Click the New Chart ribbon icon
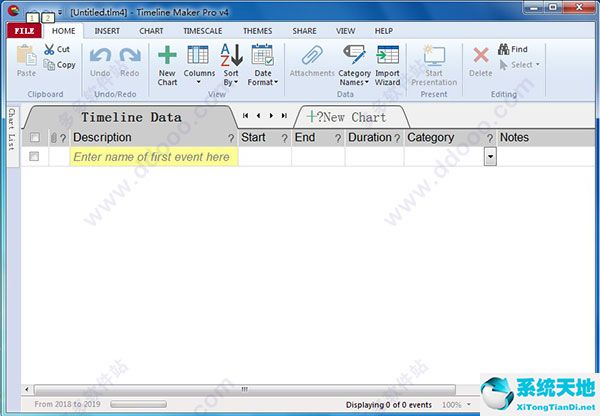This screenshot has width=600, height=416. pos(167,64)
